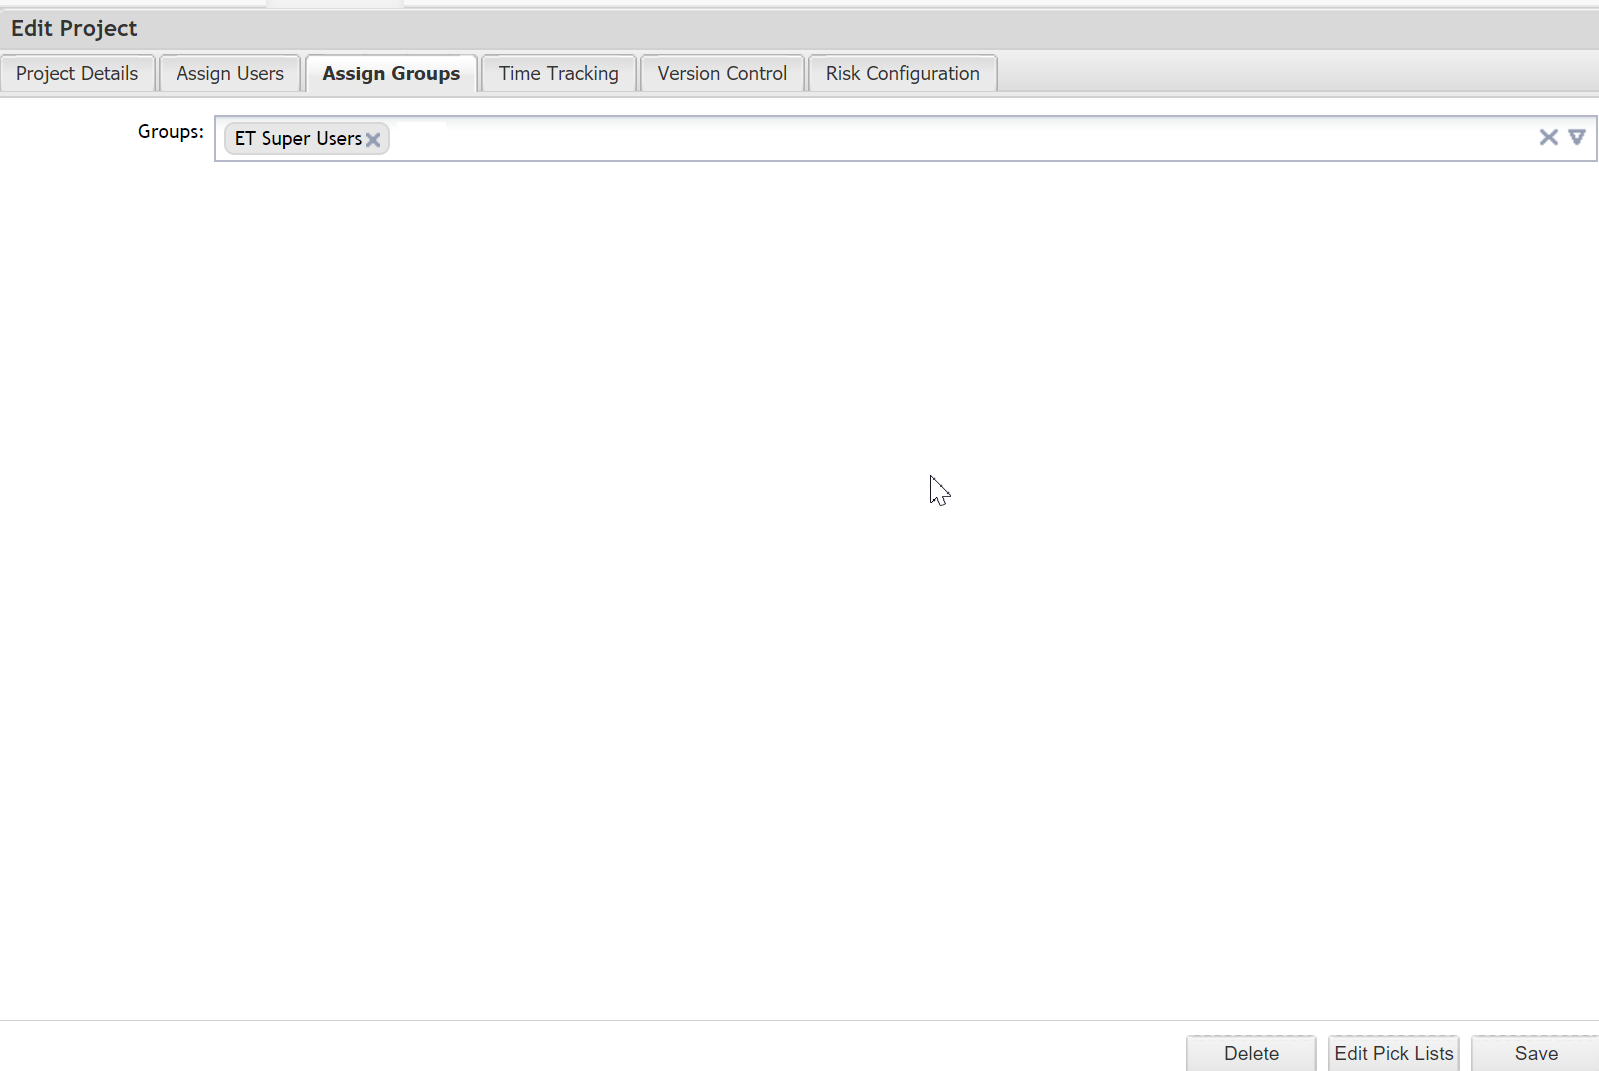Go to the Time Tracking tab
The width and height of the screenshot is (1599, 1071).
(558, 74)
